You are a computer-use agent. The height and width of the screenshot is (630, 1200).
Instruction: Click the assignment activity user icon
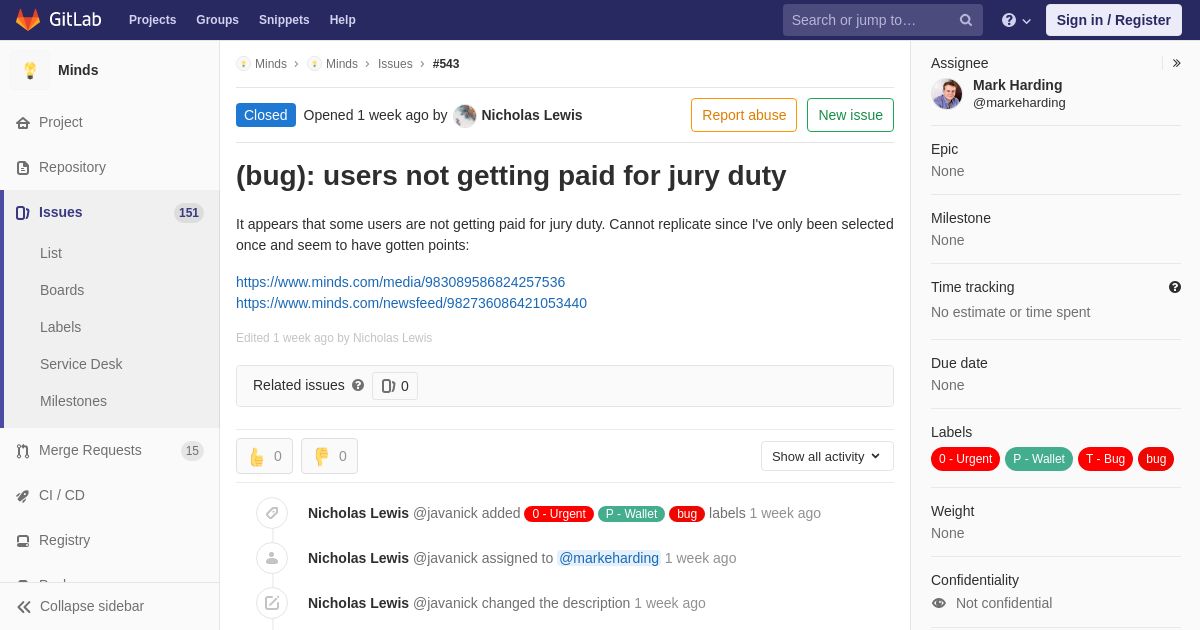point(272,558)
